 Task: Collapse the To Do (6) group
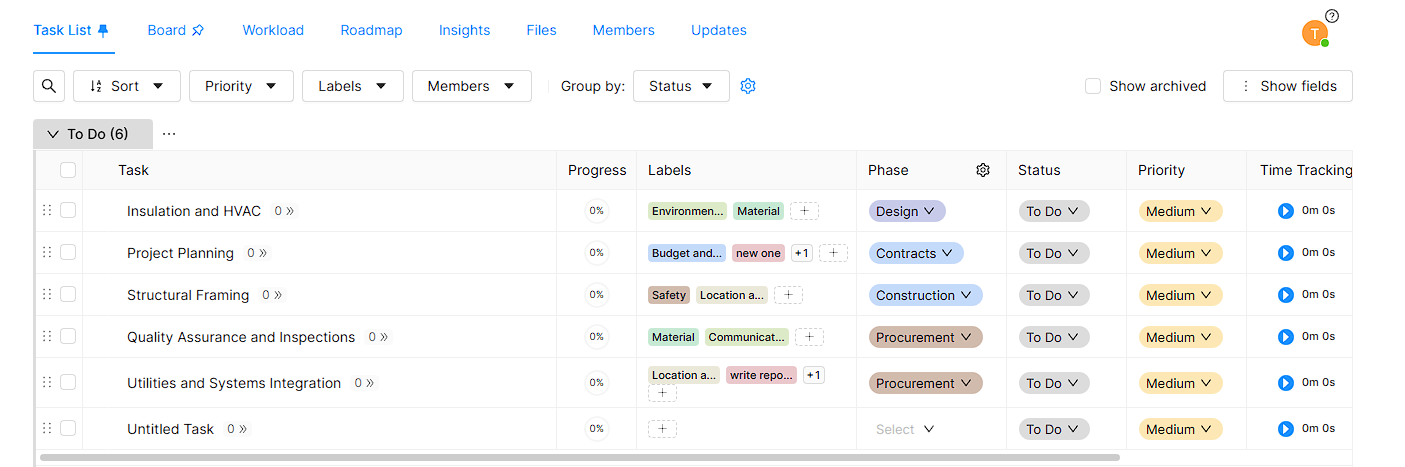54,134
